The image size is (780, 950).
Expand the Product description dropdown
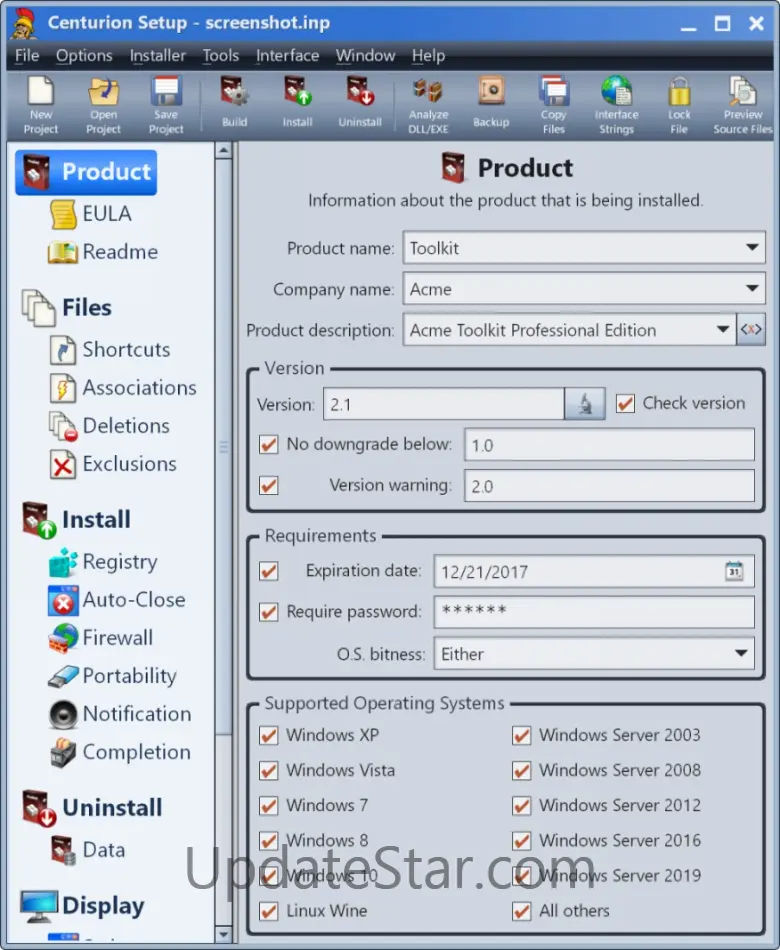[722, 330]
